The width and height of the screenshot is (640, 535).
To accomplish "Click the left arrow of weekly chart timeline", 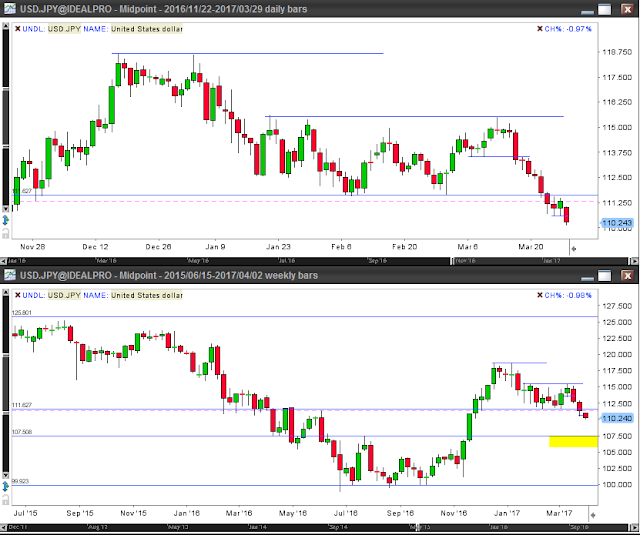I will [3, 527].
